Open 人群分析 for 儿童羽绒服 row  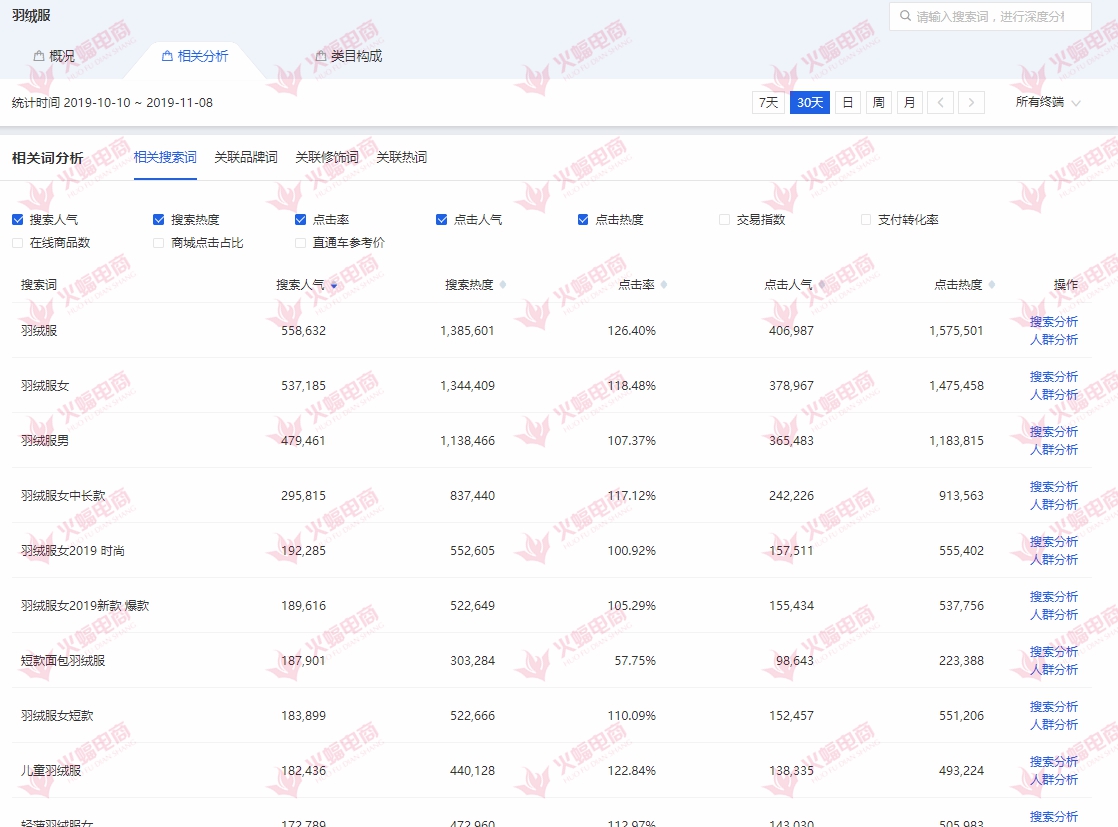[x=1054, y=780]
